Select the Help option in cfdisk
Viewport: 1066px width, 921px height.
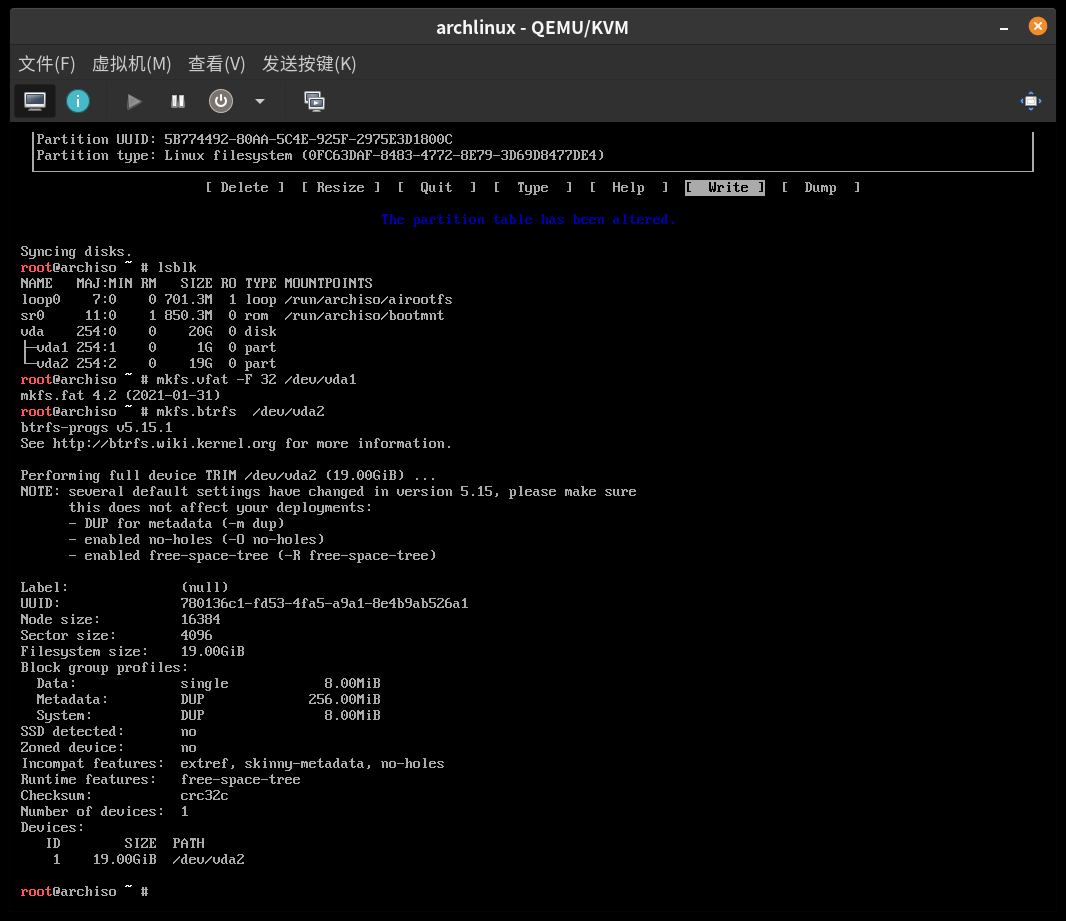pyautogui.click(x=629, y=188)
